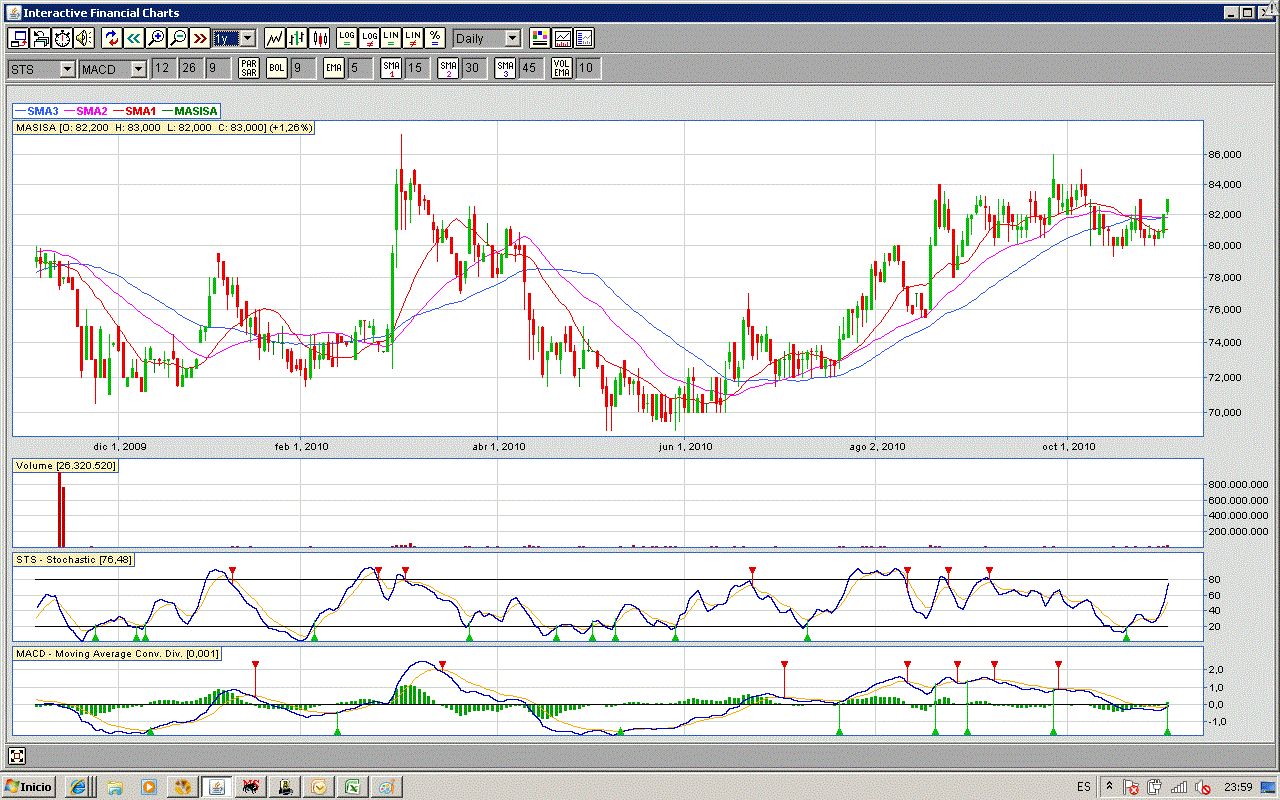Open the Daily interval dropdown
Viewport: 1280px width, 800px height.
coord(512,38)
